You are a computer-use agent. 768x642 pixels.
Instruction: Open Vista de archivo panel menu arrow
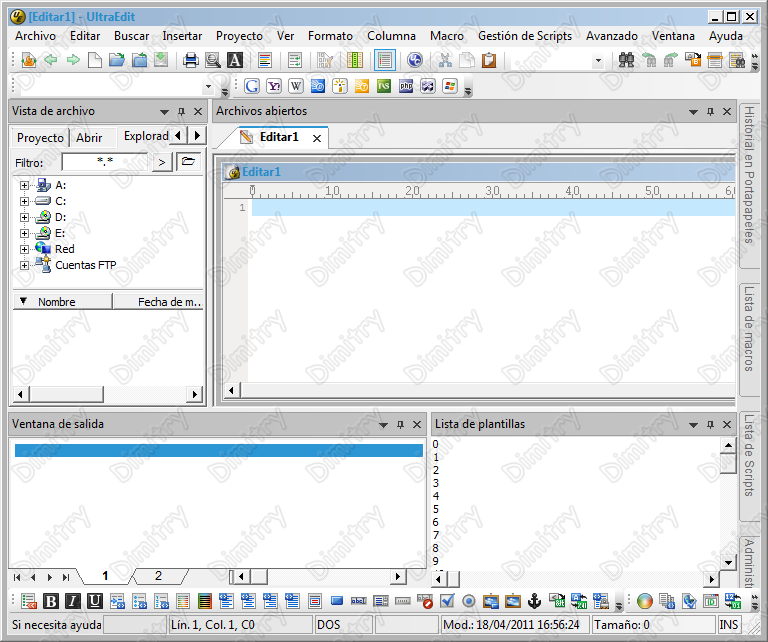click(165, 112)
